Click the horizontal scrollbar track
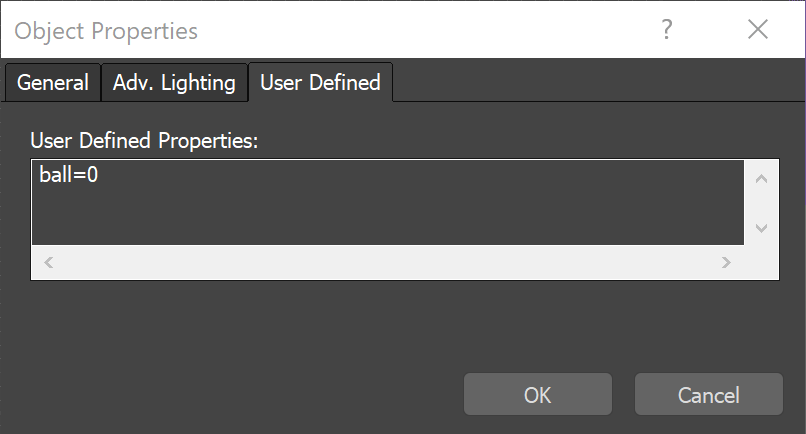The width and height of the screenshot is (806, 434). (x=387, y=262)
